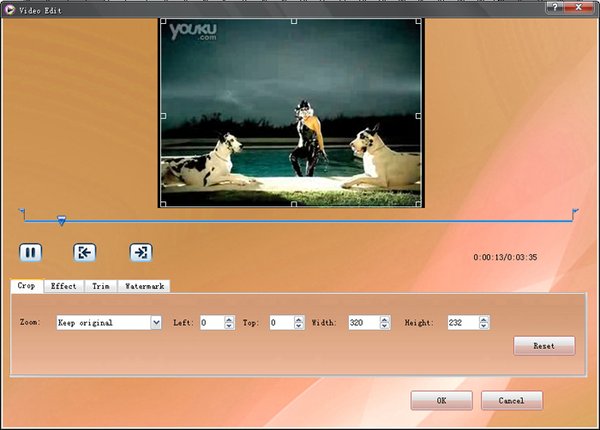
Task: Switch to the Effect tab
Action: 64,286
